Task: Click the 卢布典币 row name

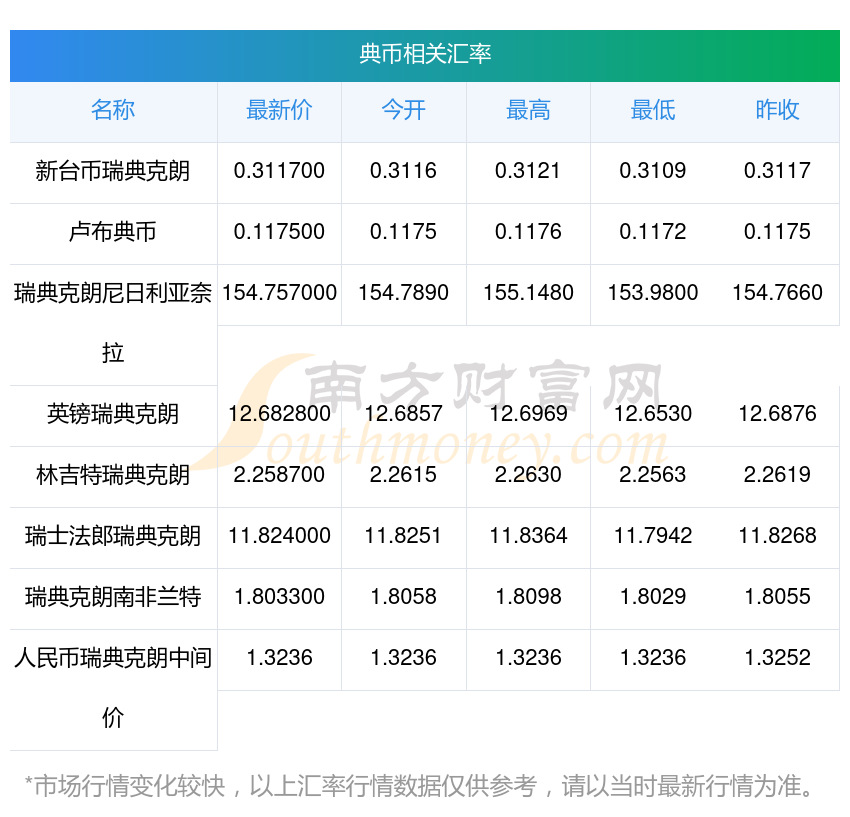Action: [x=113, y=232]
